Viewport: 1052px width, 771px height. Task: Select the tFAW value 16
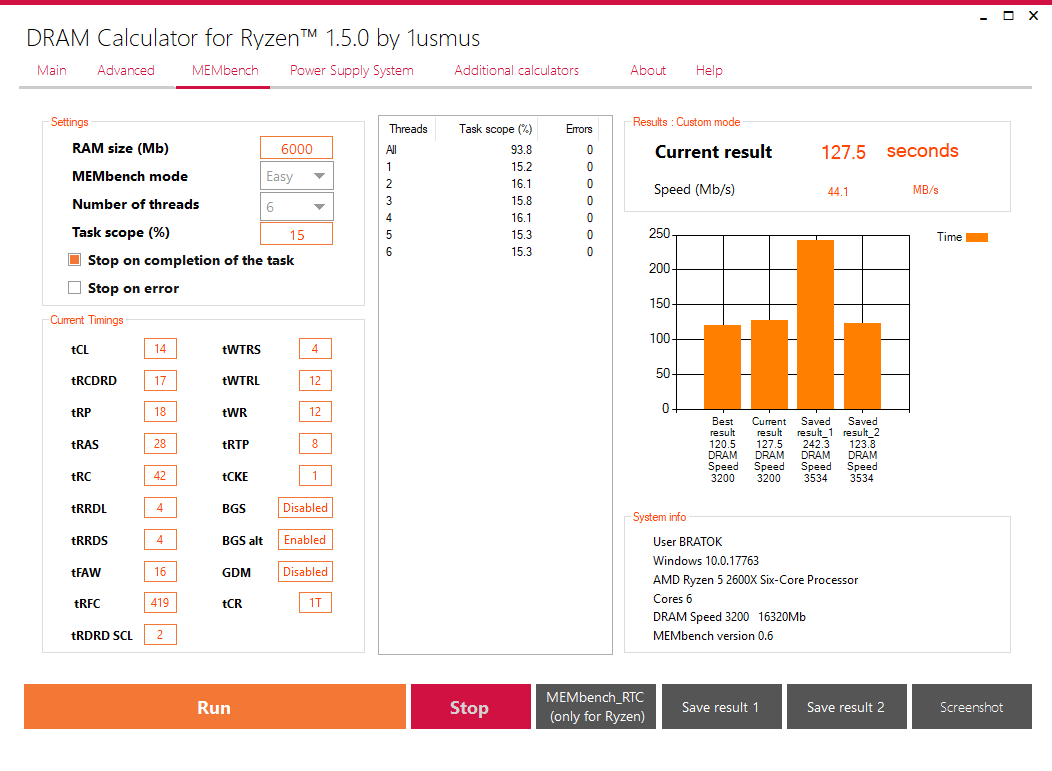point(160,572)
